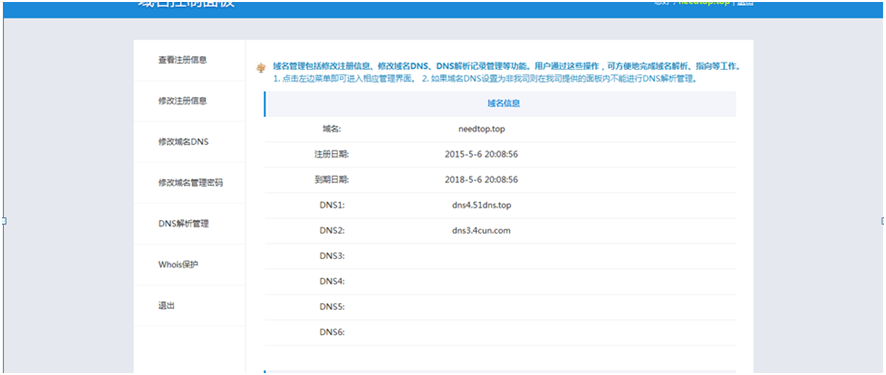This screenshot has height=375, width=886.
Task: Click the DNS5: label
Action: pyautogui.click(x=332, y=307)
